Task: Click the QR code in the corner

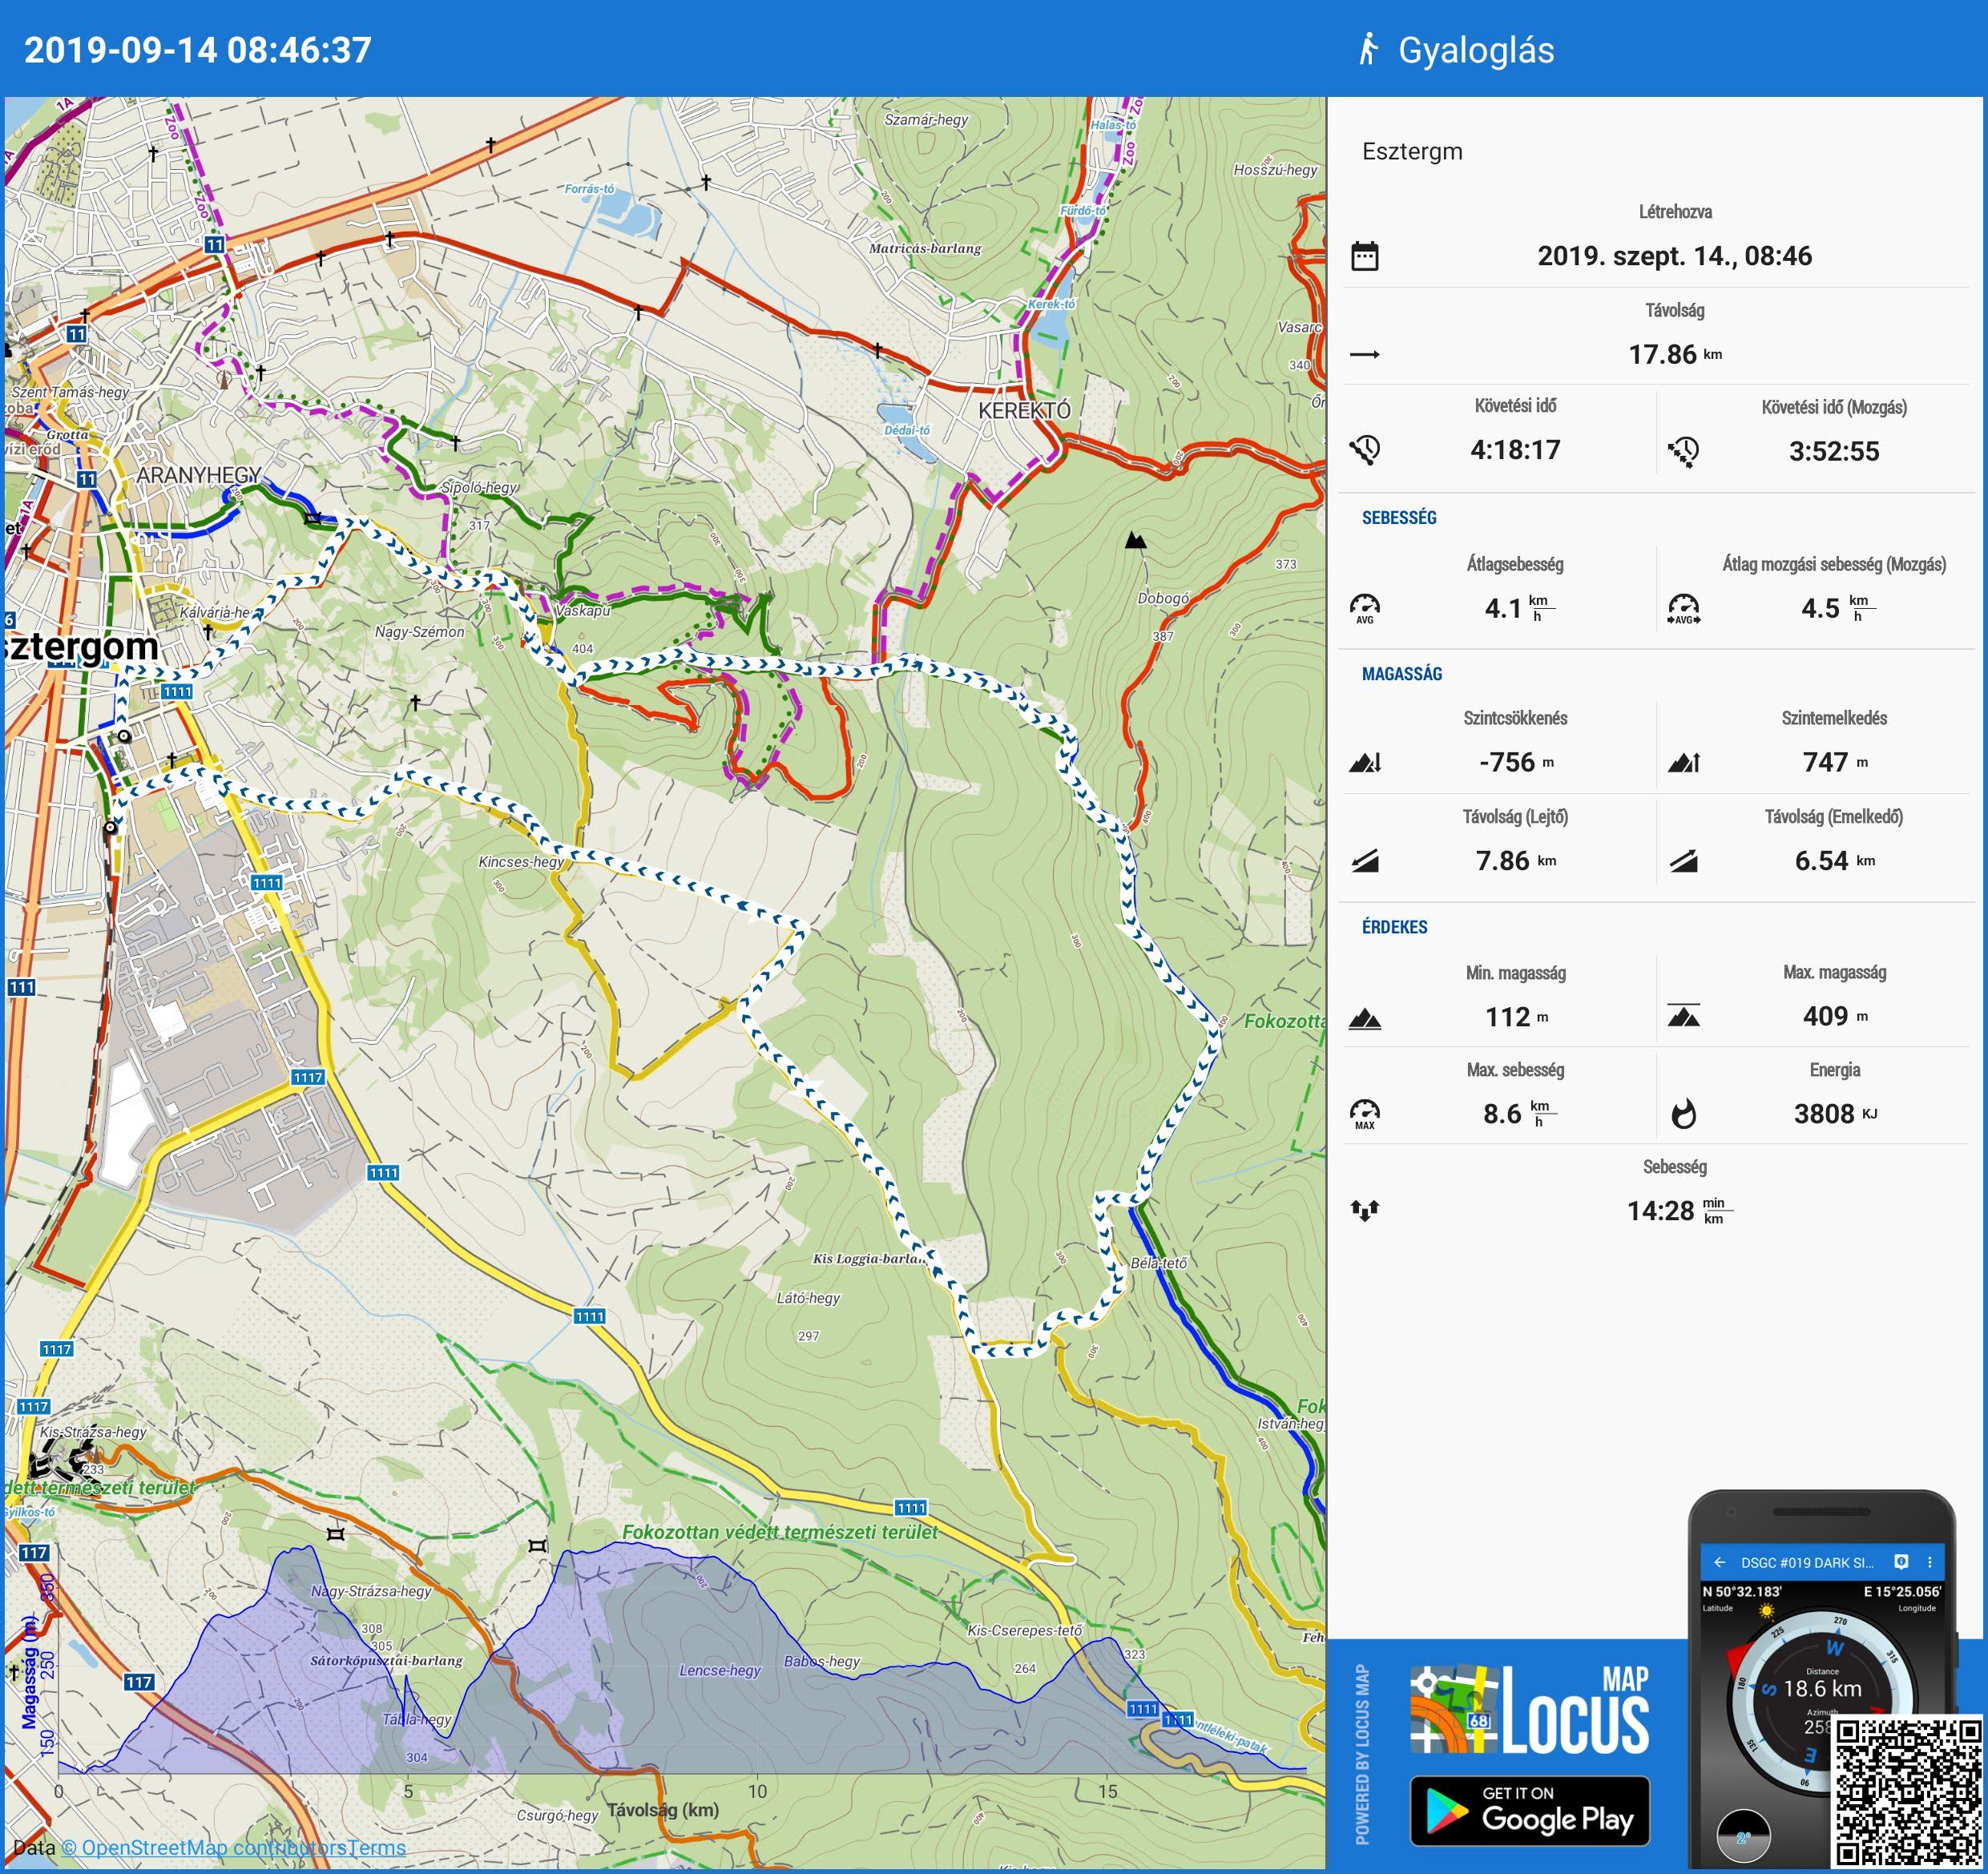Action: [1908, 1792]
